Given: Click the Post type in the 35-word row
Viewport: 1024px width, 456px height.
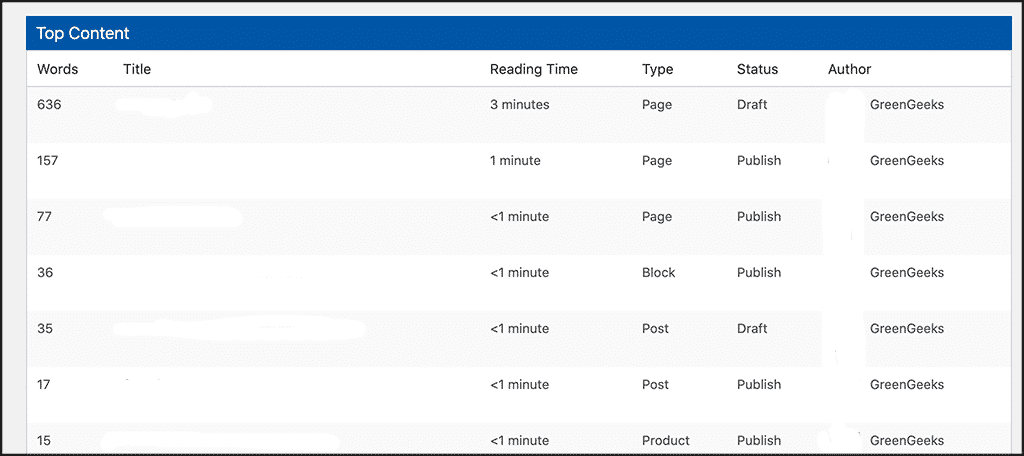Looking at the screenshot, I should pos(656,329).
